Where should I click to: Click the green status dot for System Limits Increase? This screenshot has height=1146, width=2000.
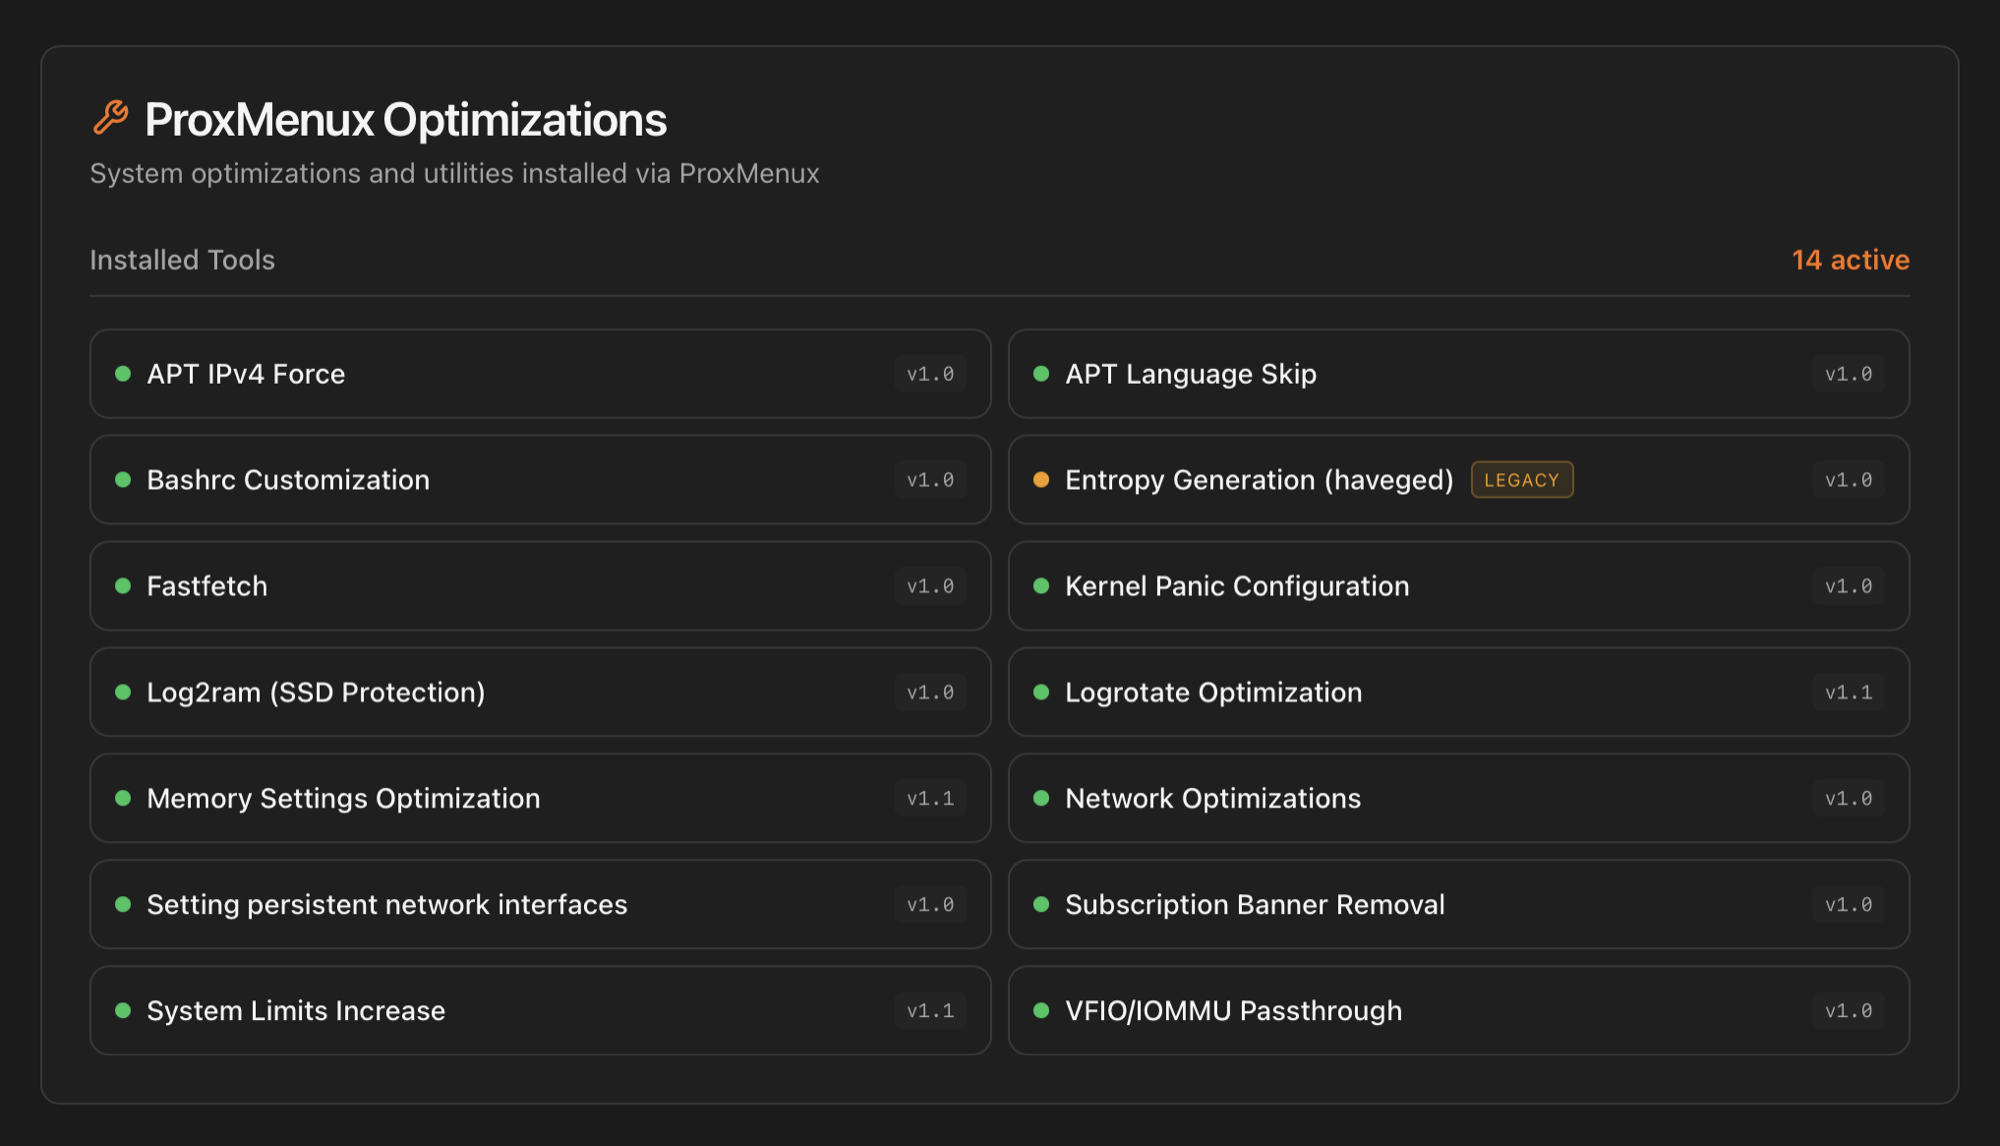[123, 1010]
